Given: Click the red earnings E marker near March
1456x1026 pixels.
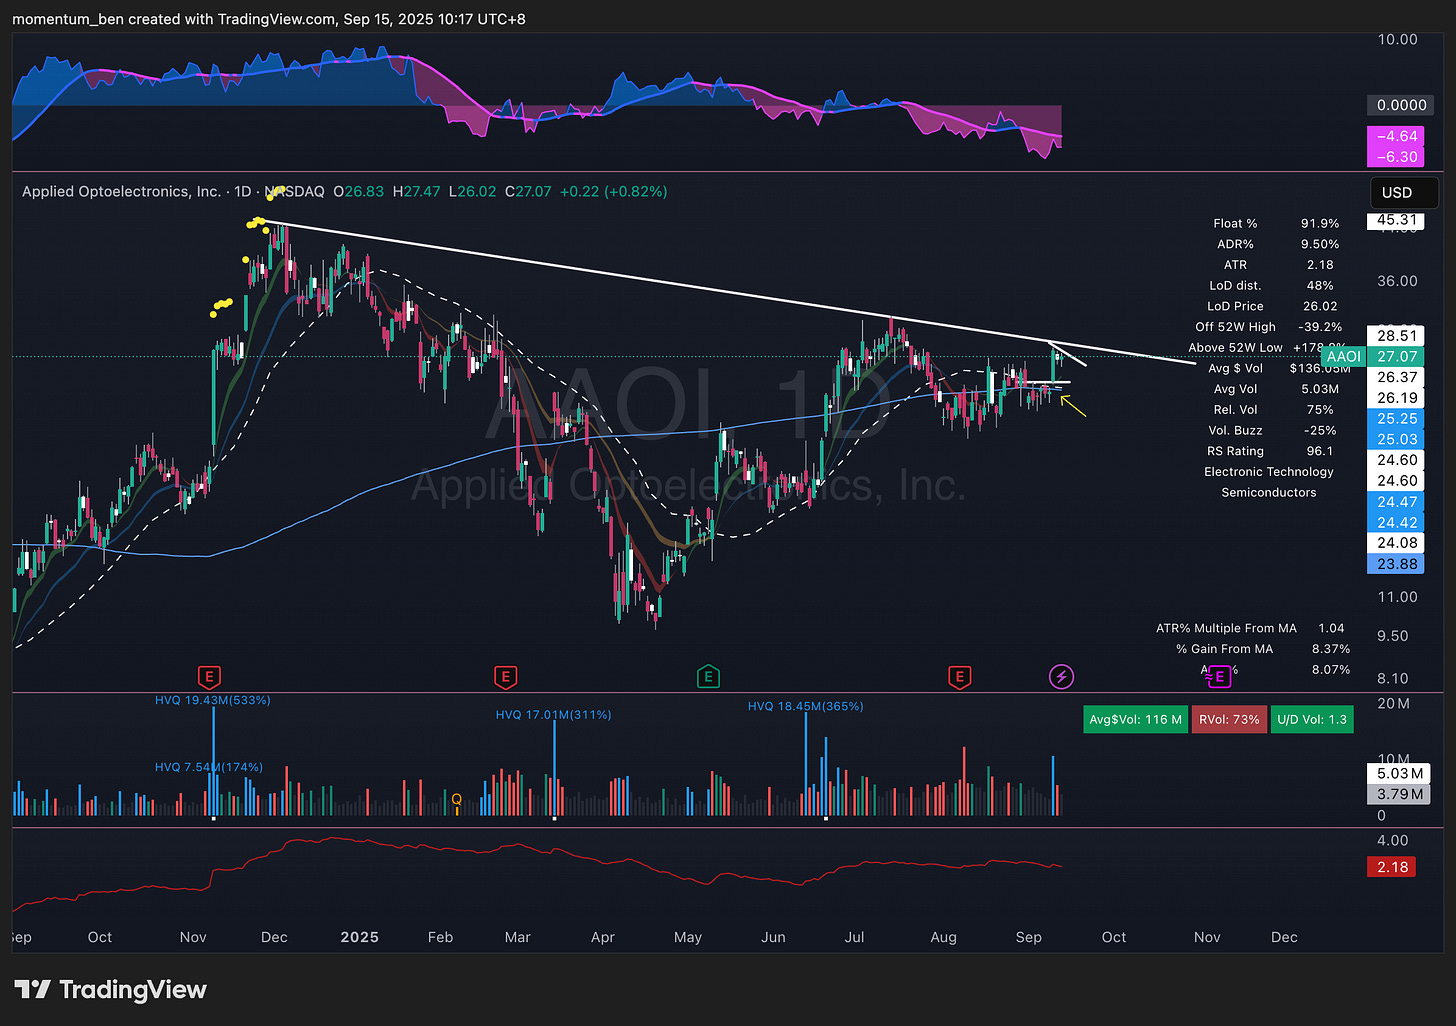Looking at the screenshot, I should [506, 677].
